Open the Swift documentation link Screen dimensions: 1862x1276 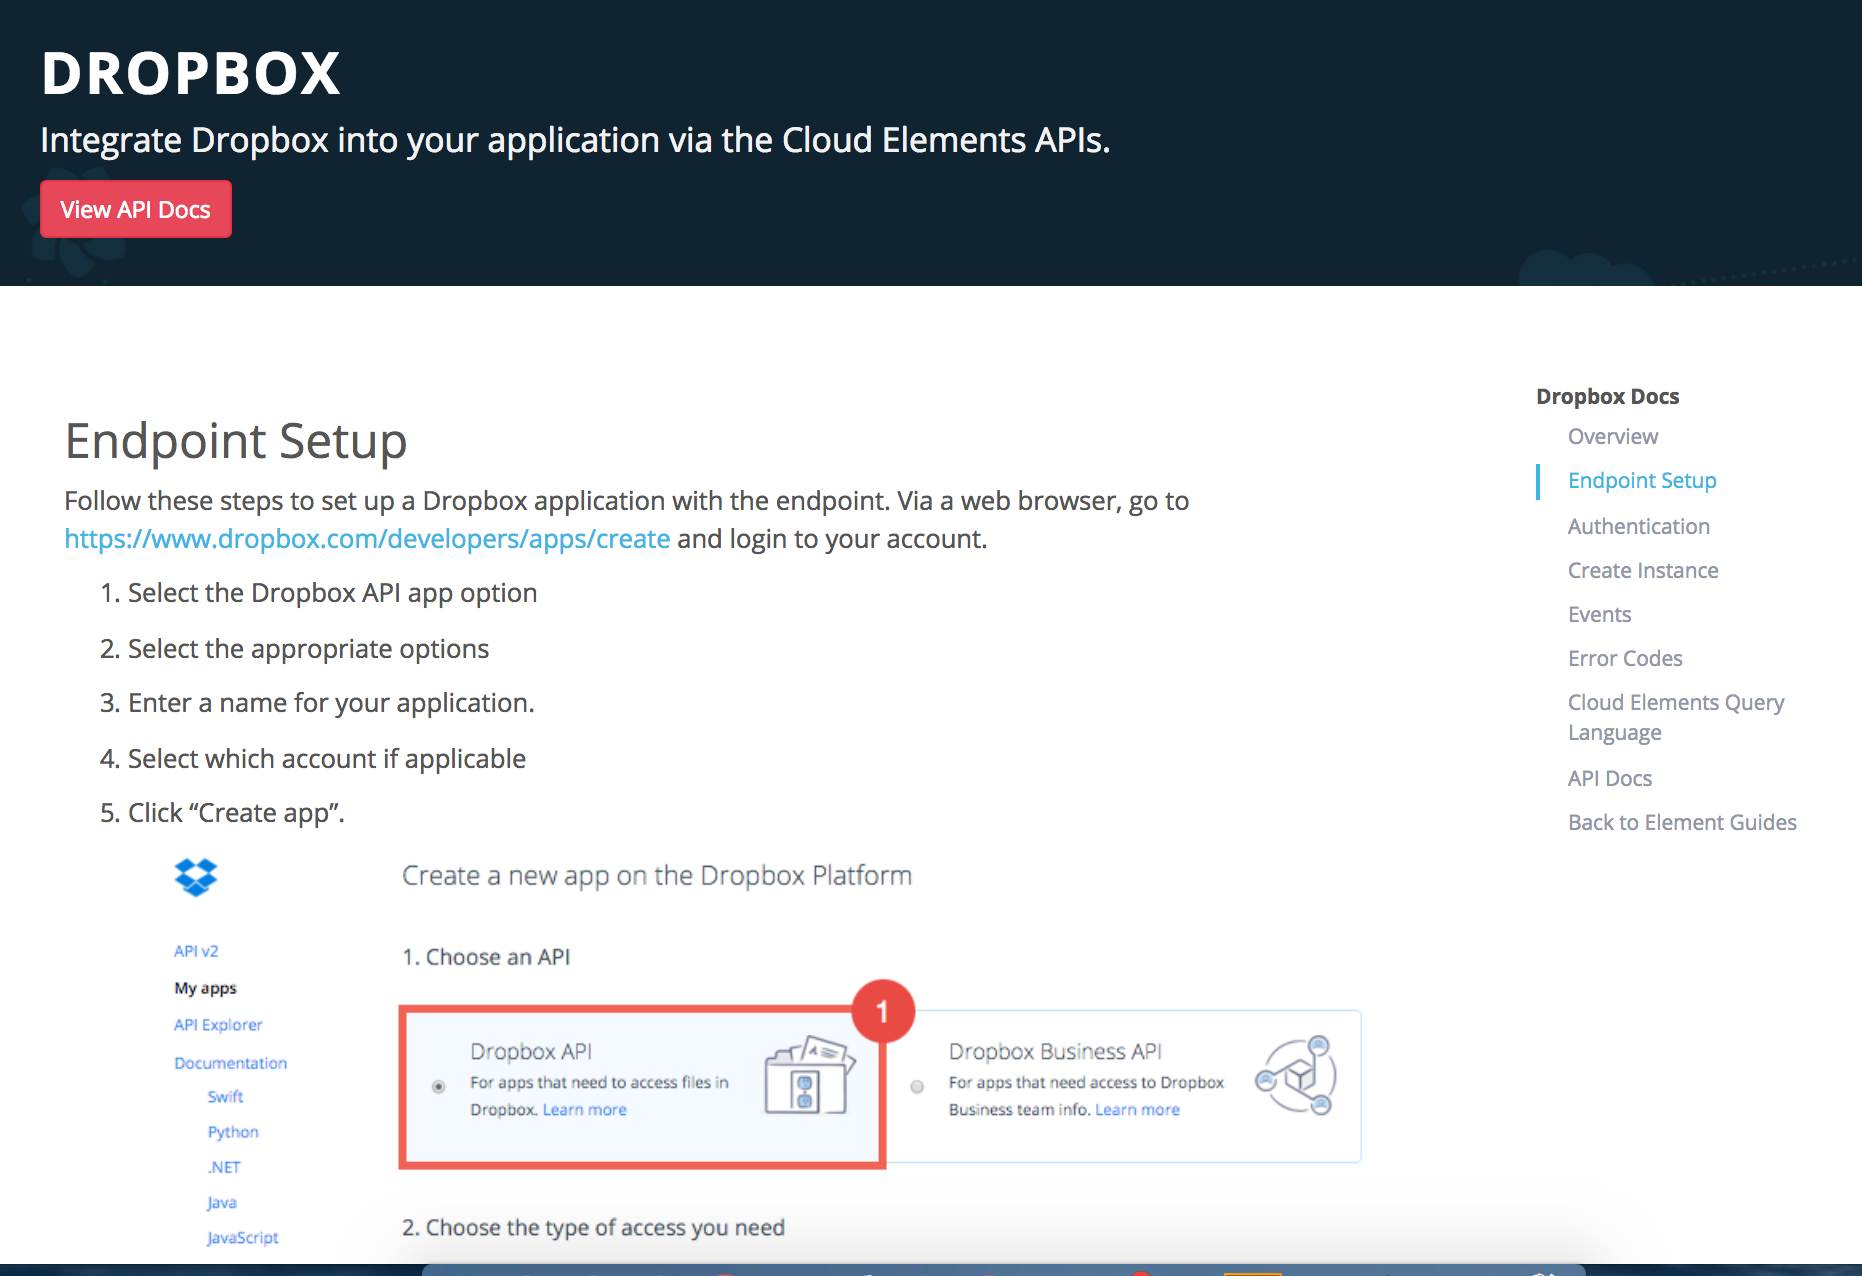click(225, 1097)
